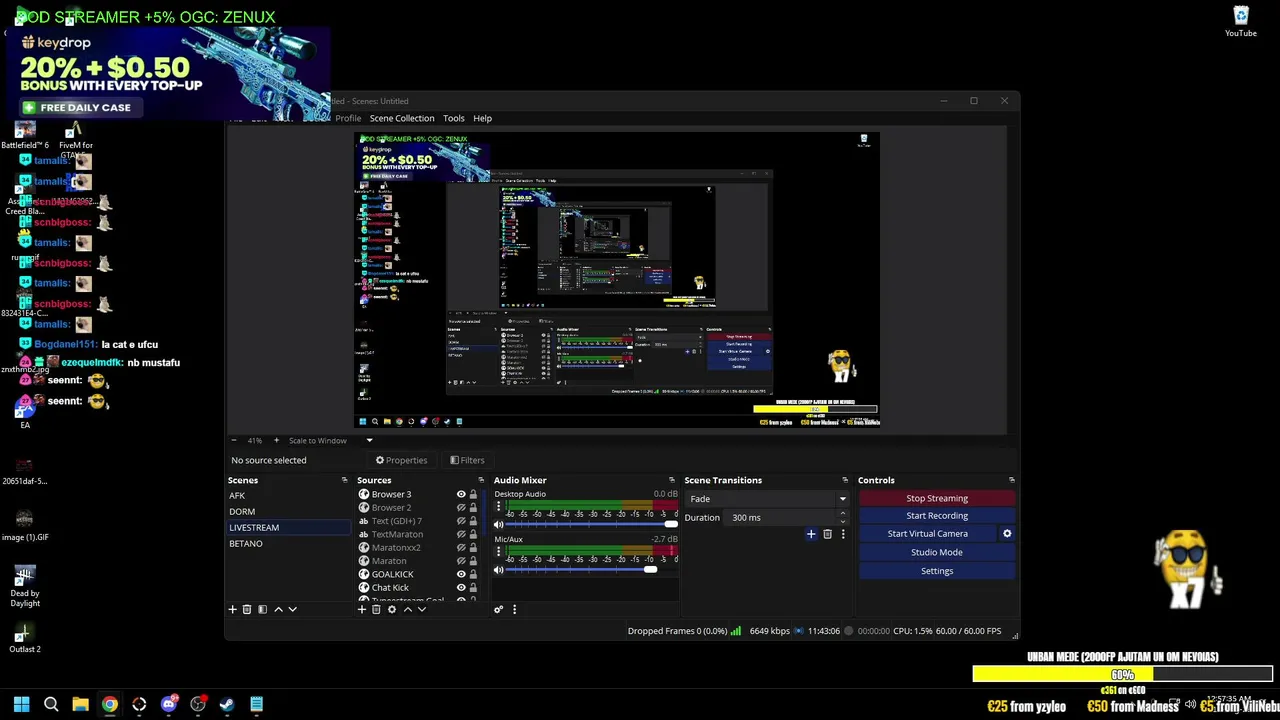Viewport: 1280px width, 720px height.
Task: Open OBS Settings button
Action: click(937, 571)
